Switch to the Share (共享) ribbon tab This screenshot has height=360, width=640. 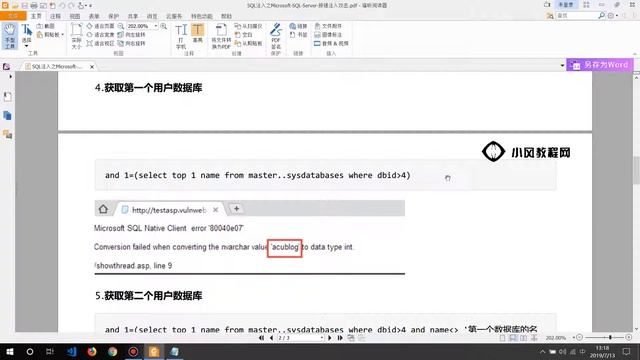(133, 16)
